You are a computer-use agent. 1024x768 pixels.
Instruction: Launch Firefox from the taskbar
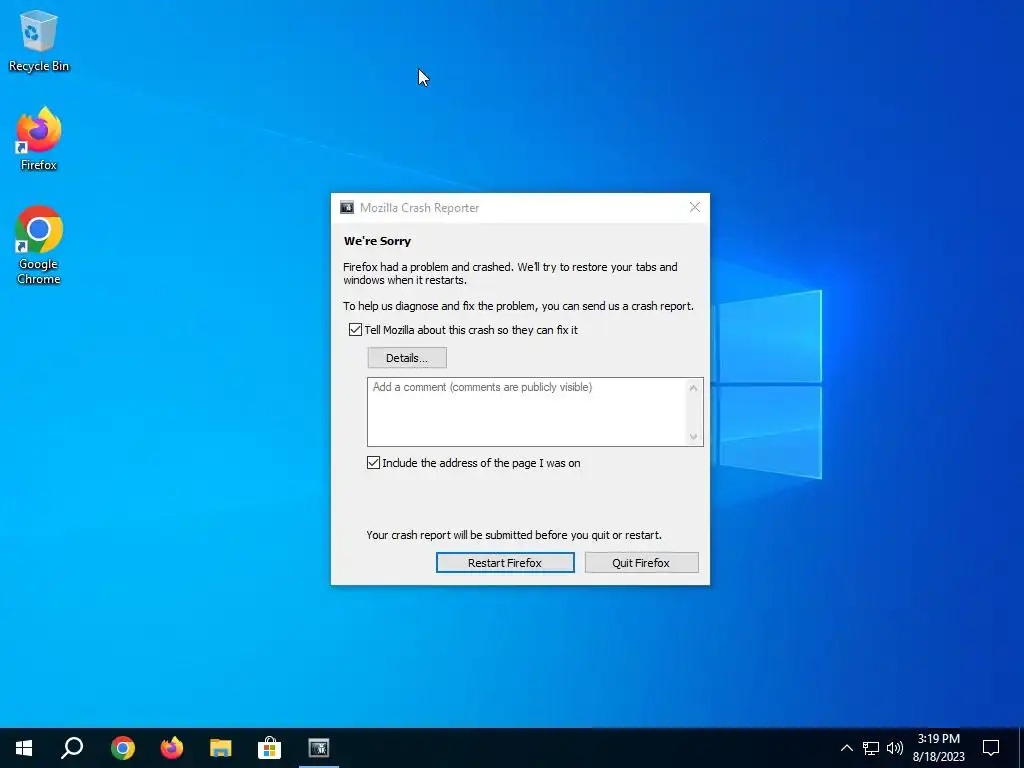click(172, 748)
